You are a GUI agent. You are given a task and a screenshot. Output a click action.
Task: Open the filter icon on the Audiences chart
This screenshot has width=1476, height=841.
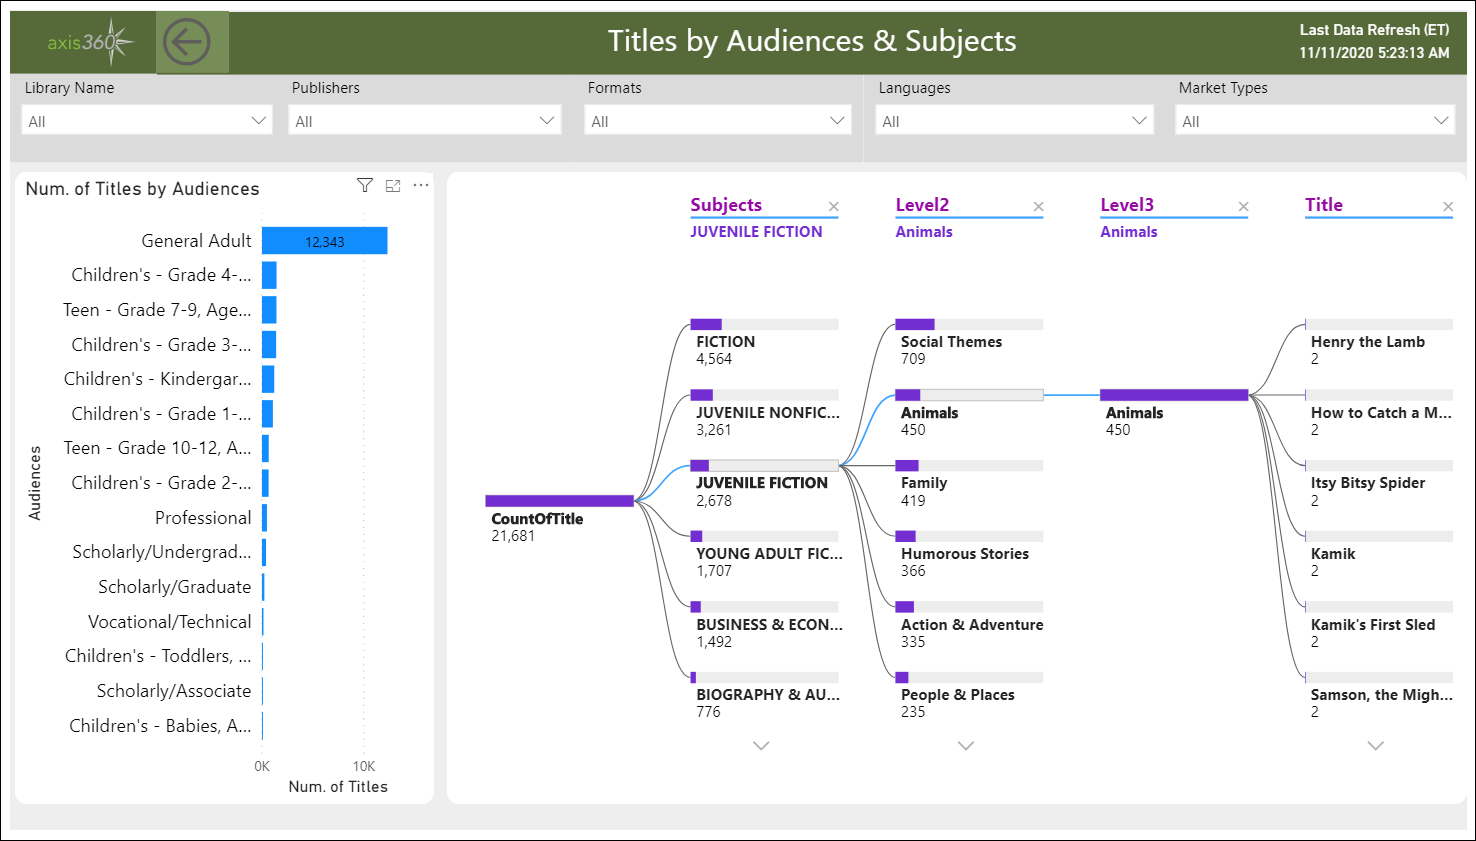[364, 185]
